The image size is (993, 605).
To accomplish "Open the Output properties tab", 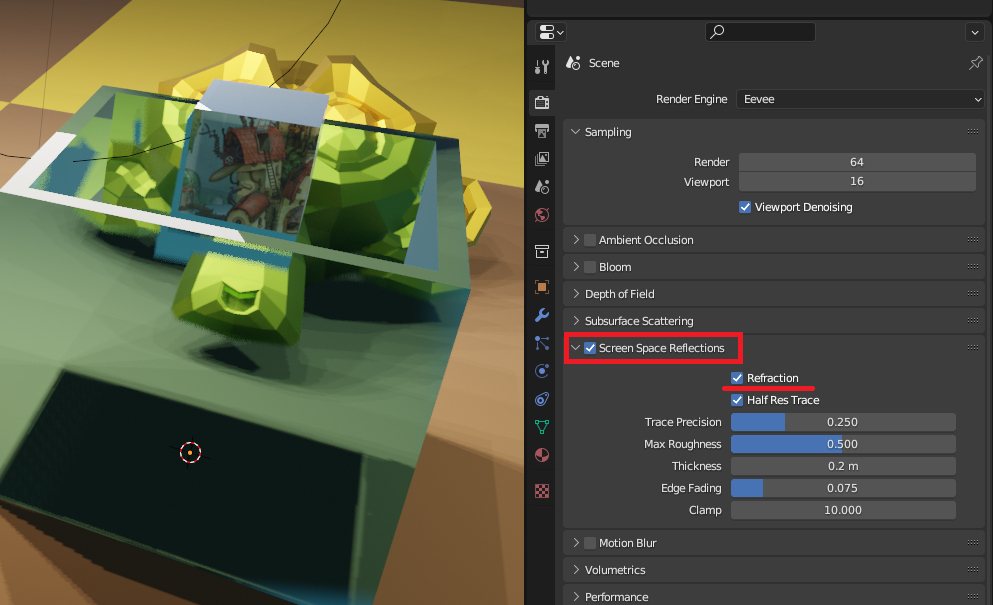I will (x=541, y=131).
